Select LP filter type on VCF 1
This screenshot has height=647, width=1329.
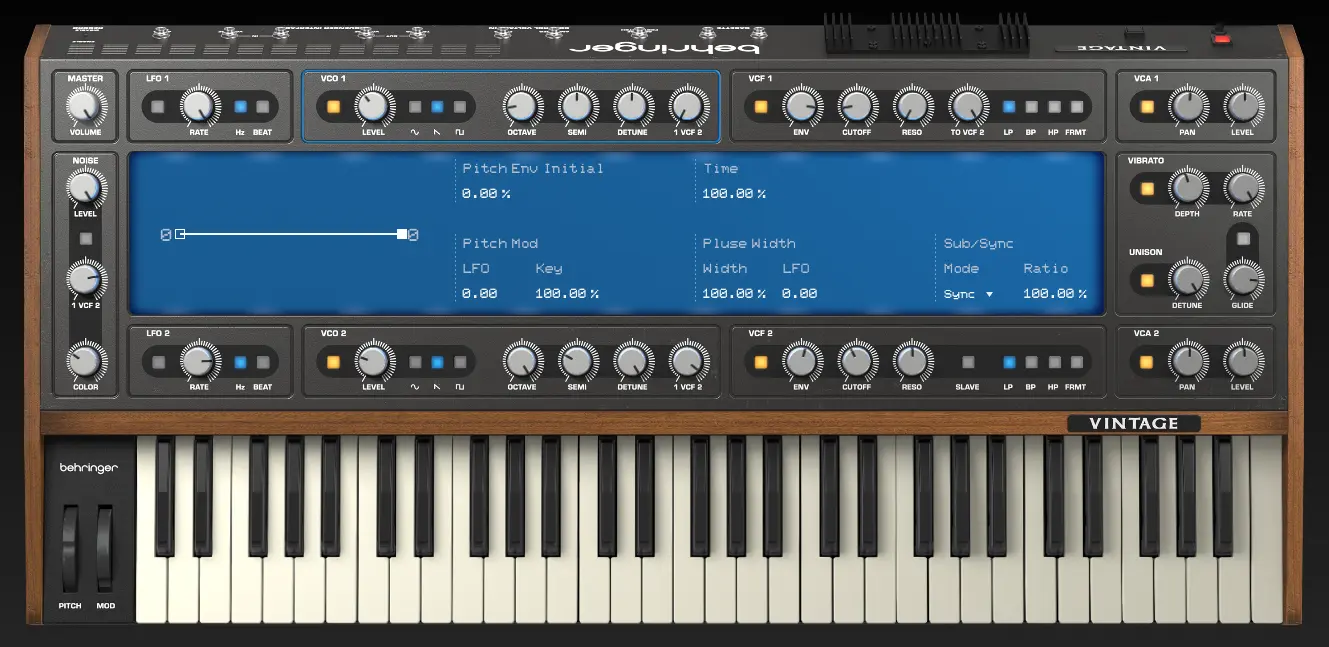click(1008, 106)
